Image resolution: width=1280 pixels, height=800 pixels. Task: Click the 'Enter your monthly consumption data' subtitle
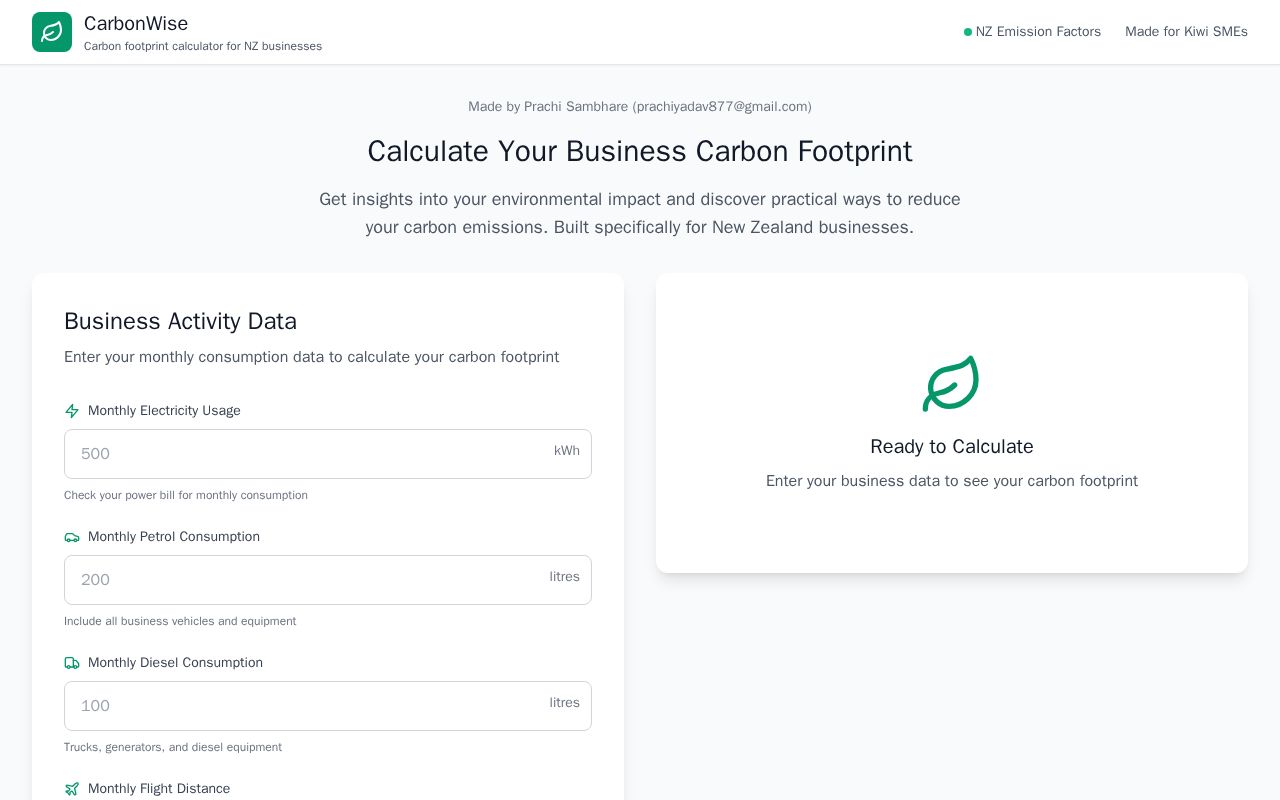[x=312, y=357]
